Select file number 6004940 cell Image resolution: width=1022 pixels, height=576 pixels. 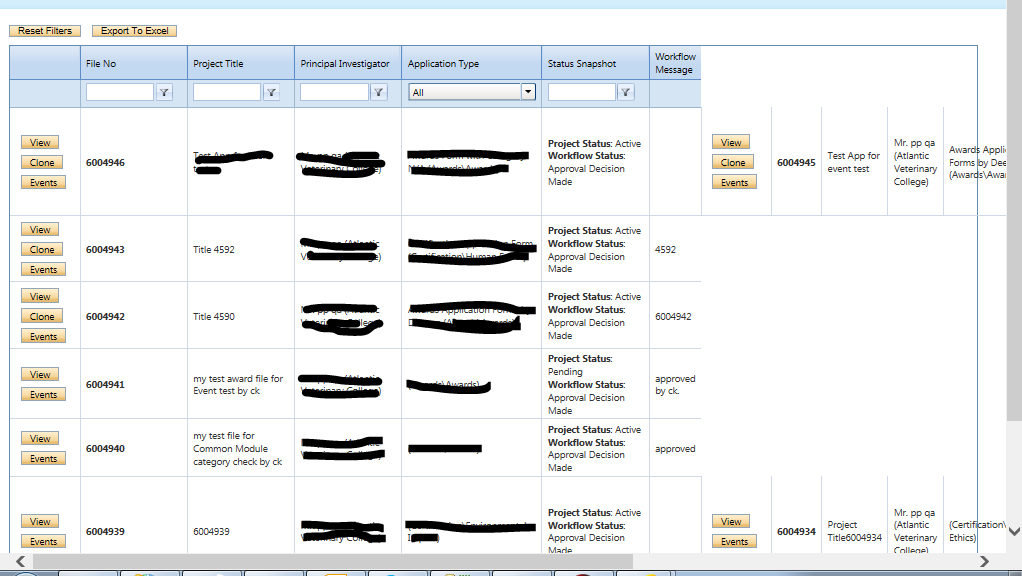(105, 448)
